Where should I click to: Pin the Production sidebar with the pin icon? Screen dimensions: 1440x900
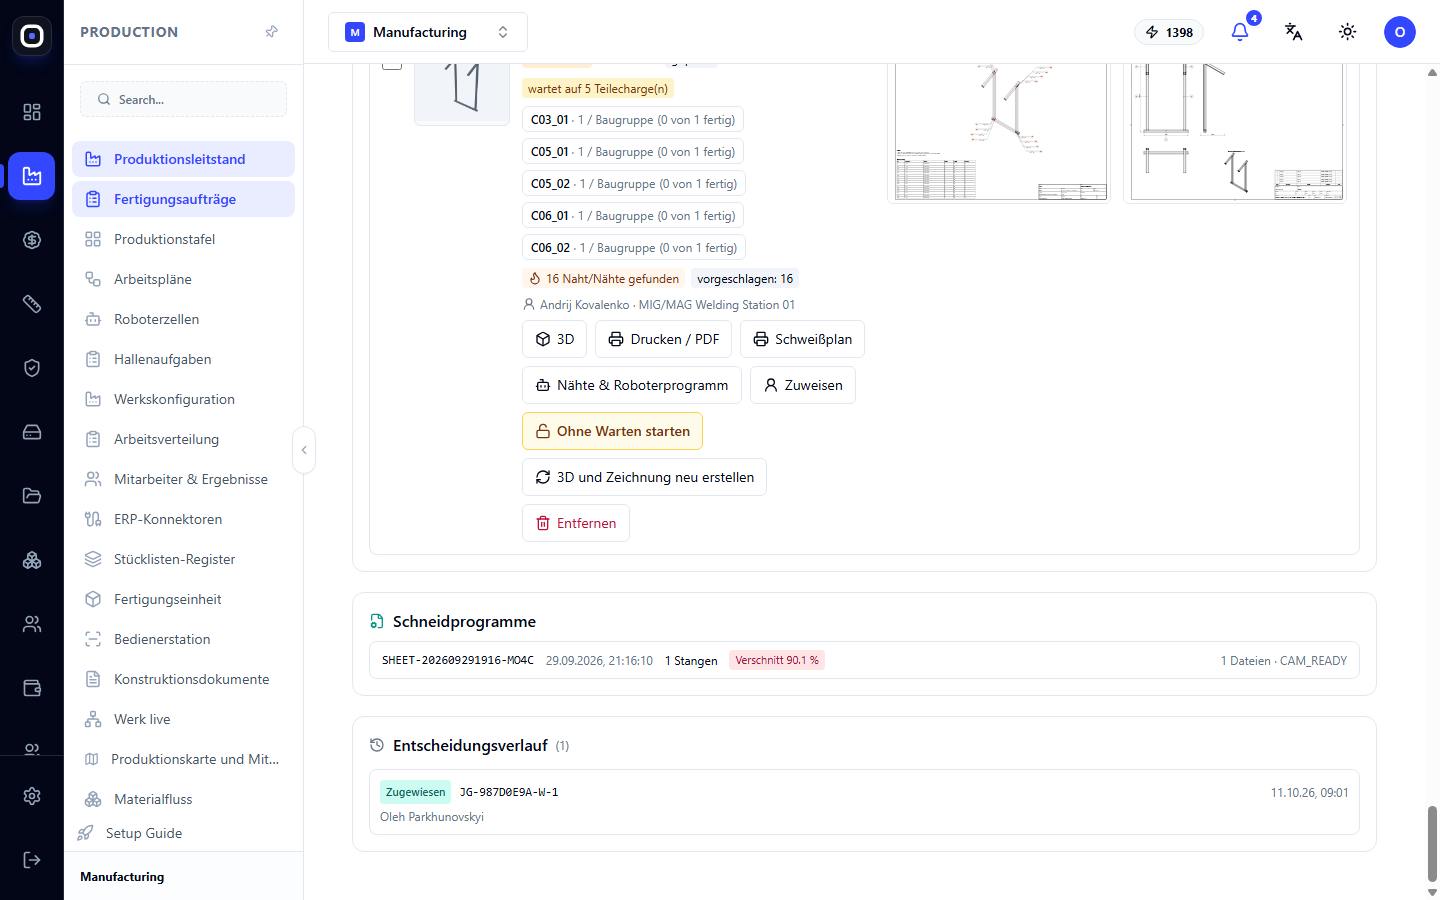(271, 32)
